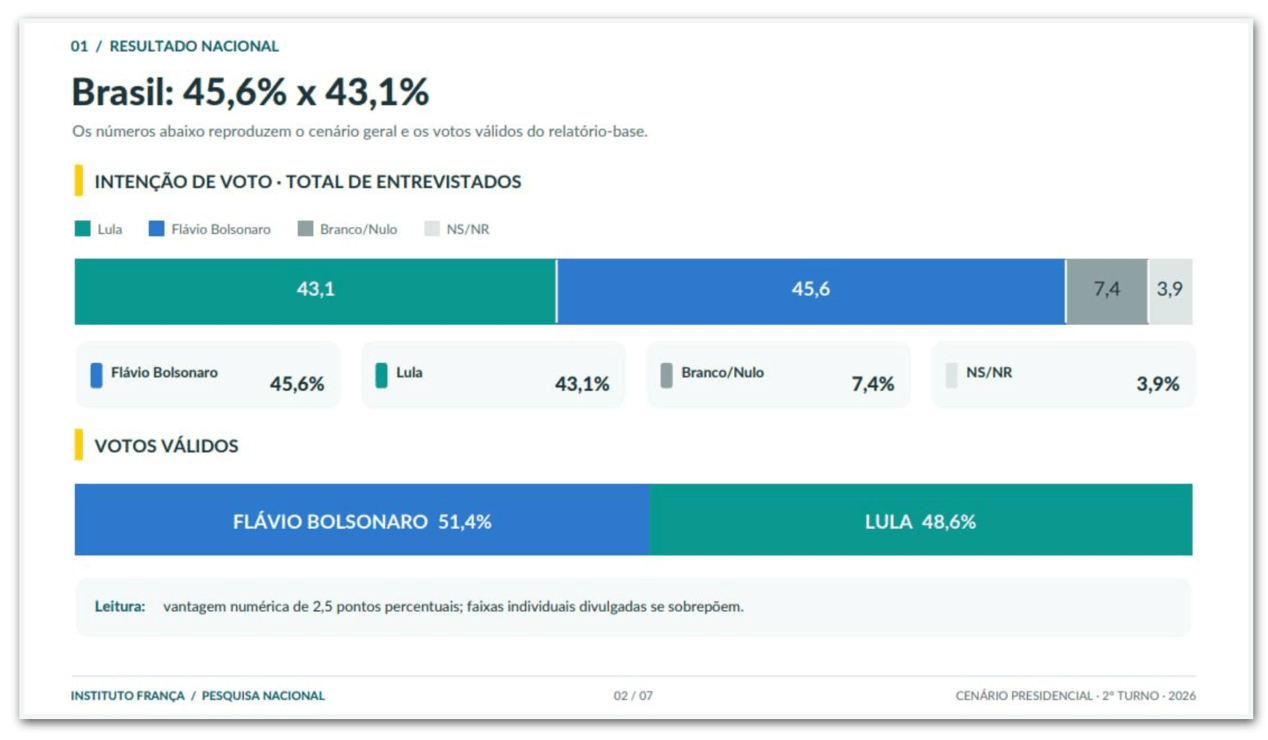This screenshot has width=1268, height=740.
Task: Click the 'vantagem numérica de 2,5 pontos percentuais' note text
Action: (310, 606)
